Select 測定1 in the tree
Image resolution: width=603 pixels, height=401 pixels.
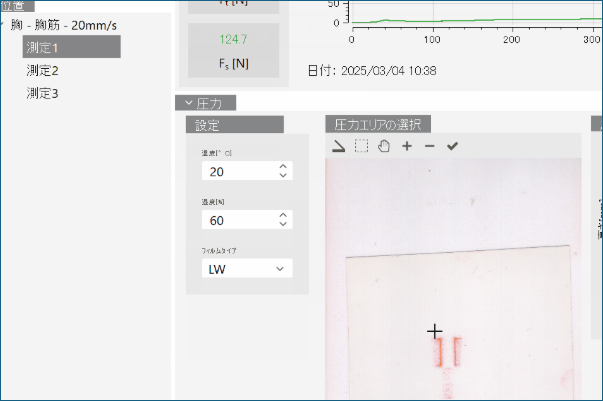[x=43, y=47]
